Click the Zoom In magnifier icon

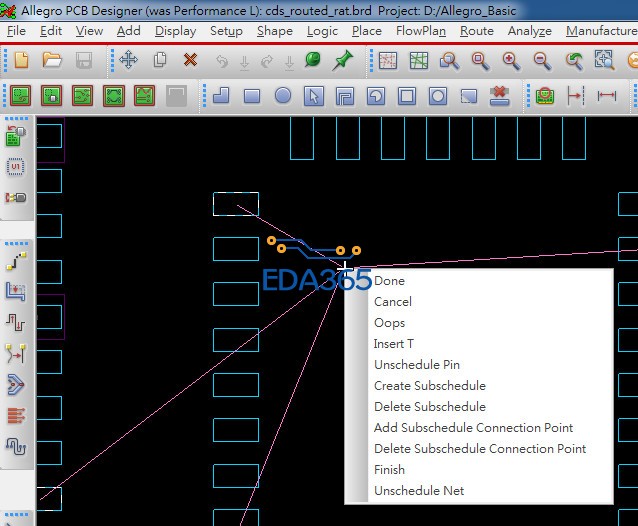511,60
